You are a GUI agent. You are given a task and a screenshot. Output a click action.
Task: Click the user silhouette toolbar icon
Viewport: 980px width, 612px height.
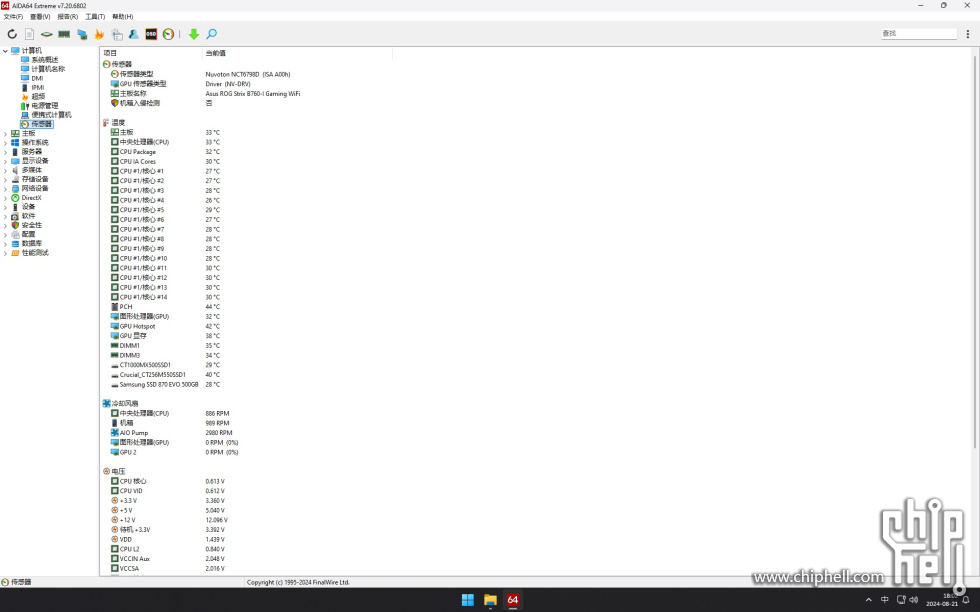(134, 34)
